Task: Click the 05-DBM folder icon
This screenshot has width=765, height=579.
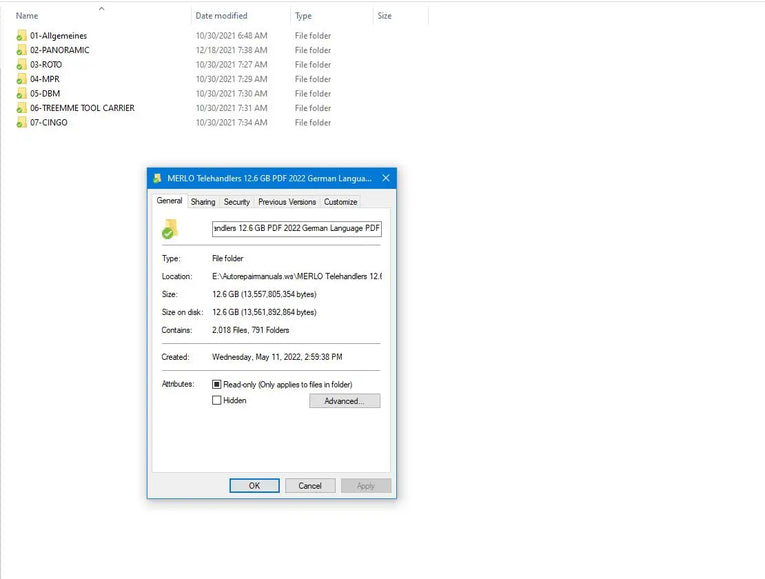Action: (21, 93)
